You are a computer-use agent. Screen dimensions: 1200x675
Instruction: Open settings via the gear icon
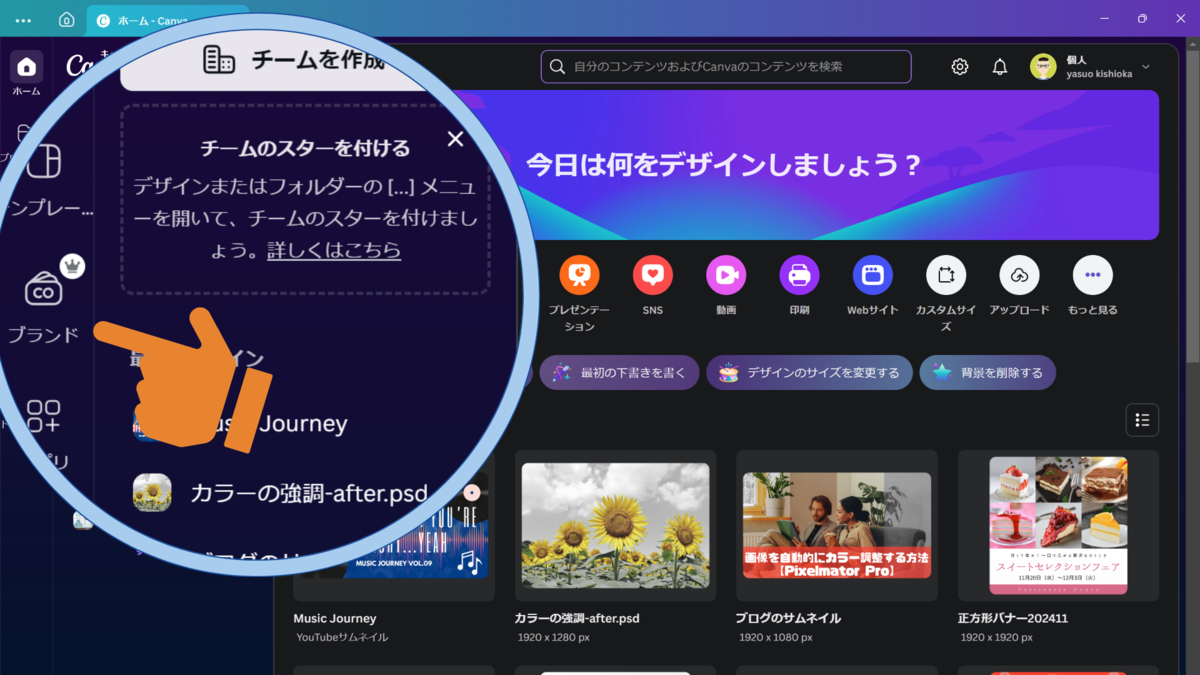click(960, 67)
